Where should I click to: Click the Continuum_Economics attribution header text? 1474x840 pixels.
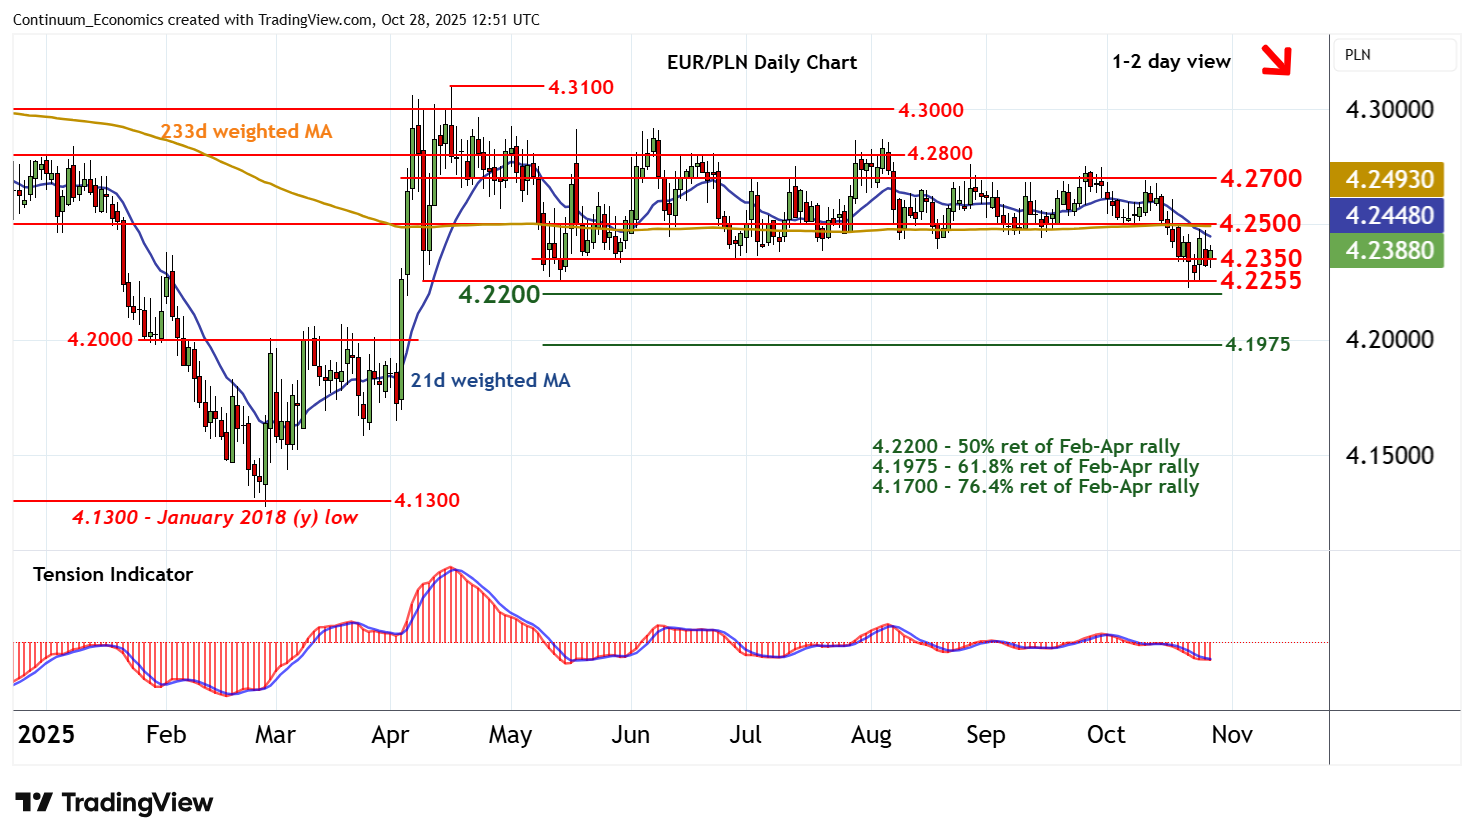click(276, 20)
